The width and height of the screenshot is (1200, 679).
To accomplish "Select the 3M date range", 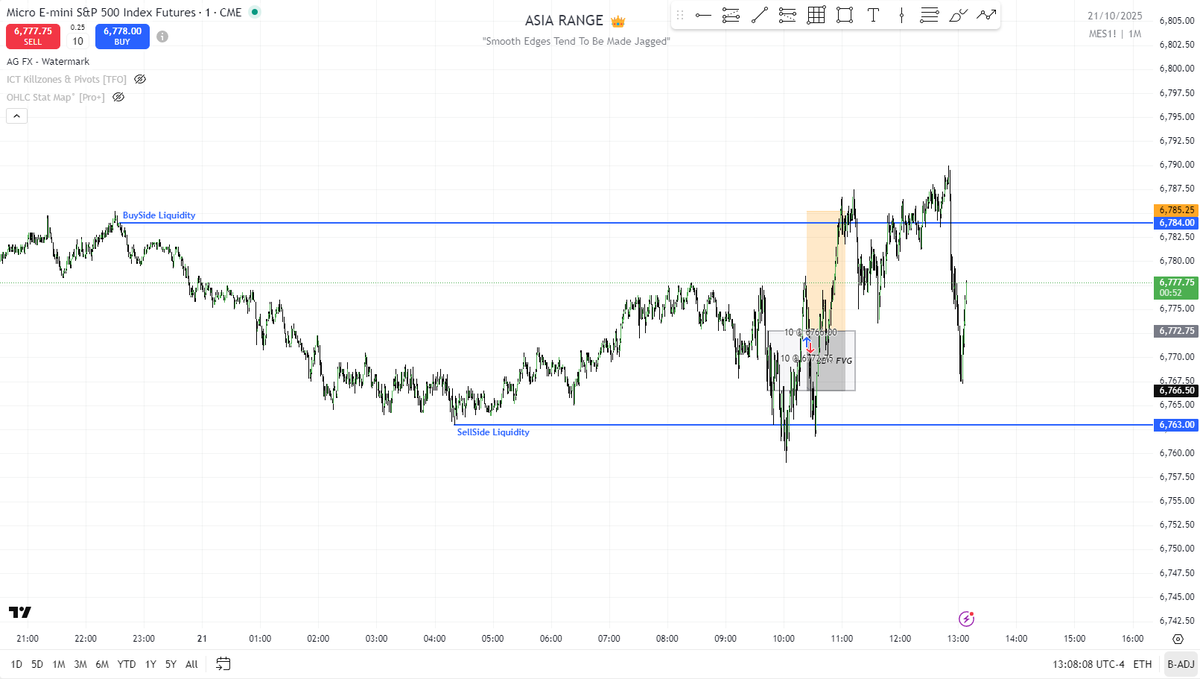I will coord(80,663).
